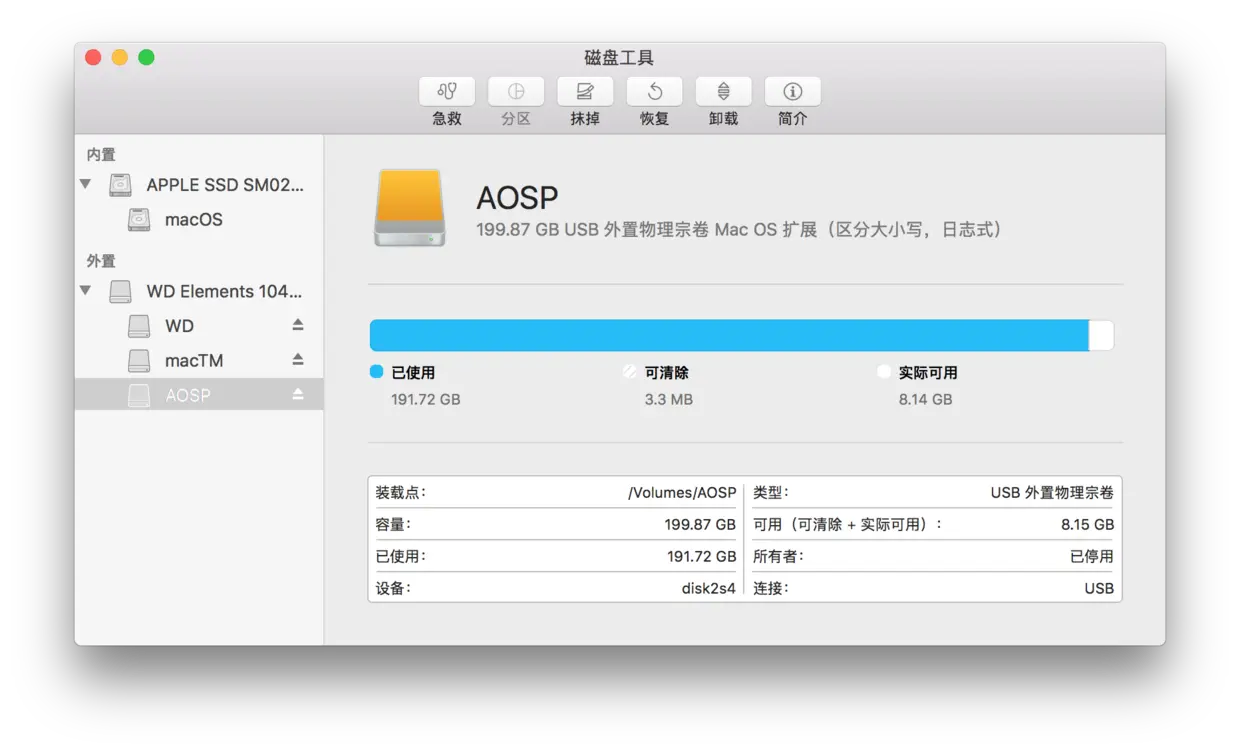Eject the WD volume
1240x752 pixels.
(298, 325)
